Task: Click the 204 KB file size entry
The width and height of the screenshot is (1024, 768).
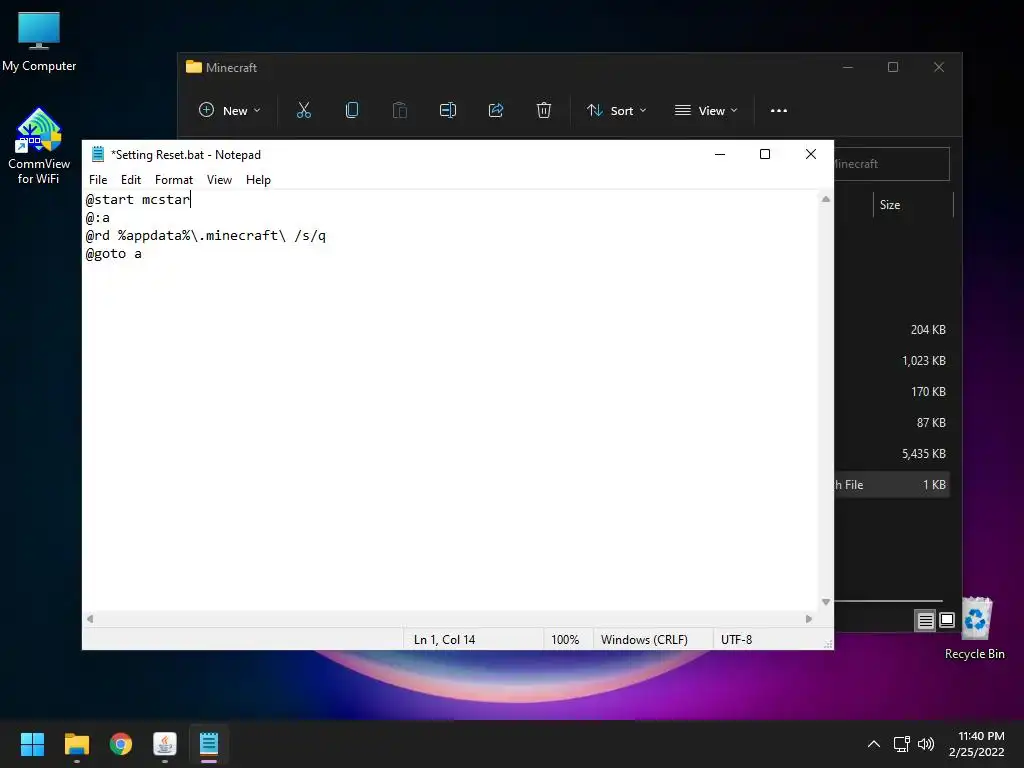Action: (928, 329)
